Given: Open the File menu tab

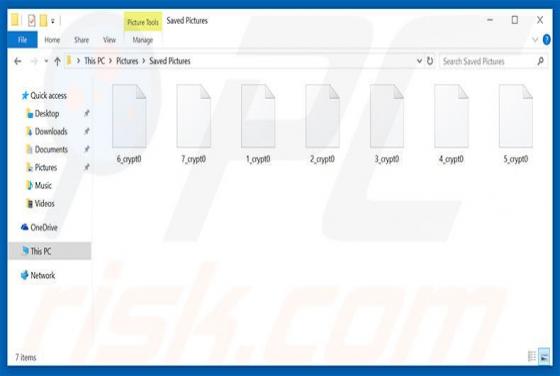Looking at the screenshot, I should tap(22, 40).
